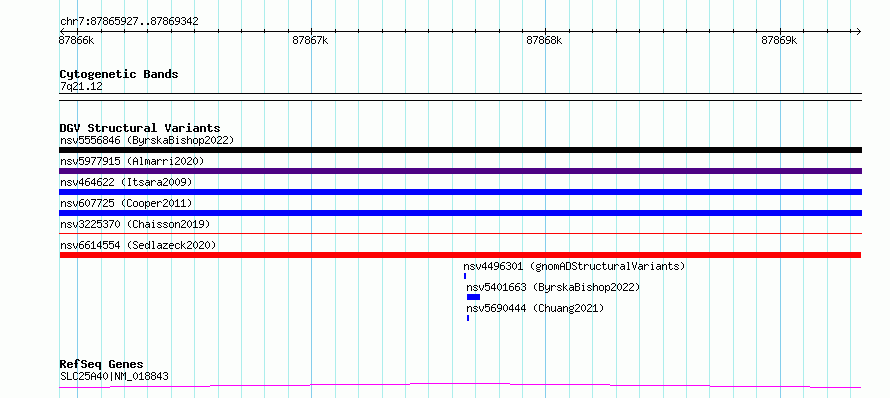Image resolution: width=890 pixels, height=398 pixels.
Task: Click the Cytogenetic Bands track heading
Action: coord(119,74)
